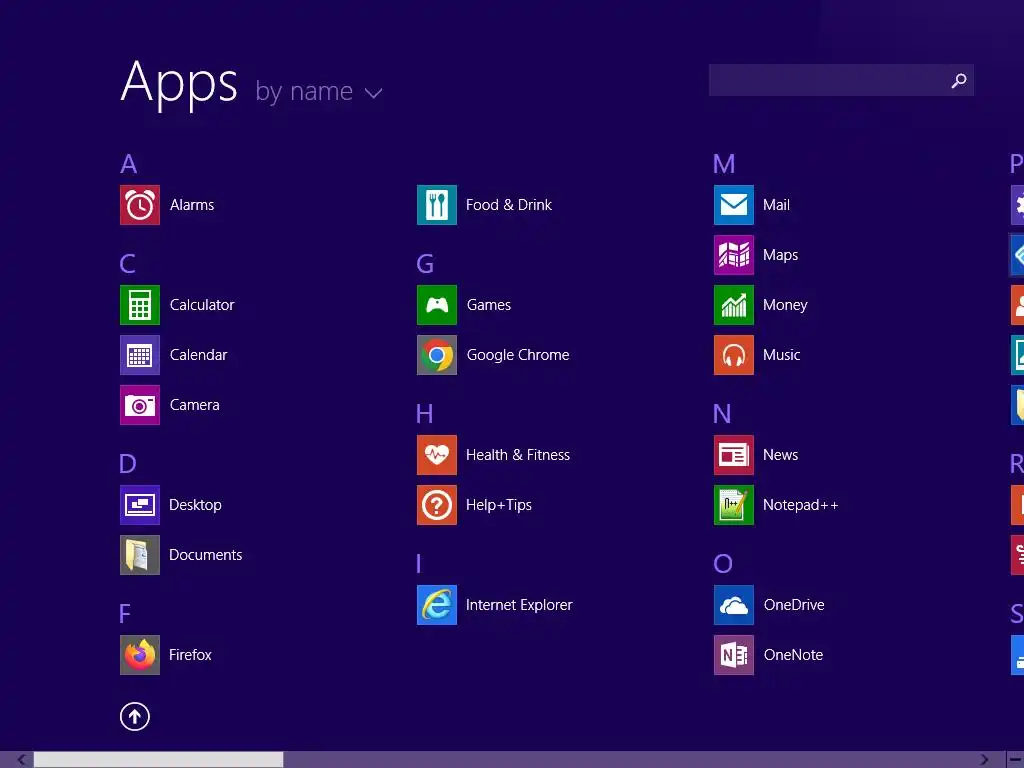Open the Mail envelope icon
The width and height of the screenshot is (1024, 768).
734,205
